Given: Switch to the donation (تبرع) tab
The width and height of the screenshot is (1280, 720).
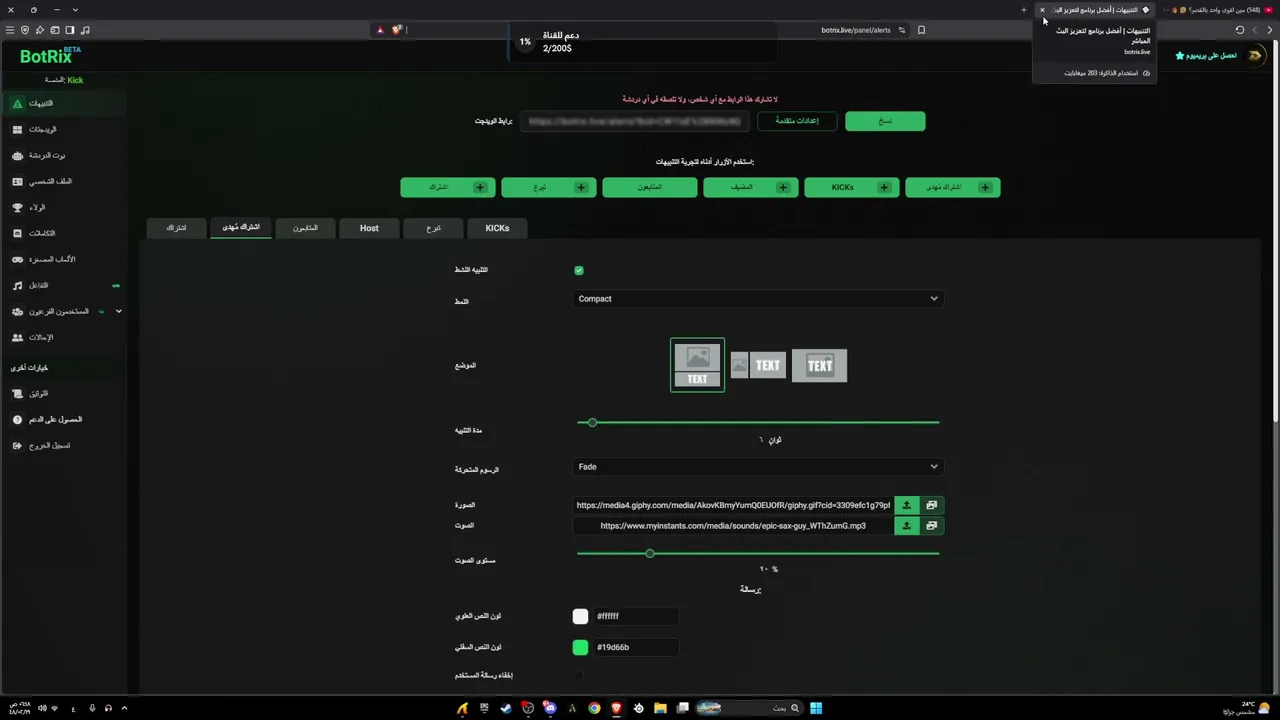Looking at the screenshot, I should [433, 228].
